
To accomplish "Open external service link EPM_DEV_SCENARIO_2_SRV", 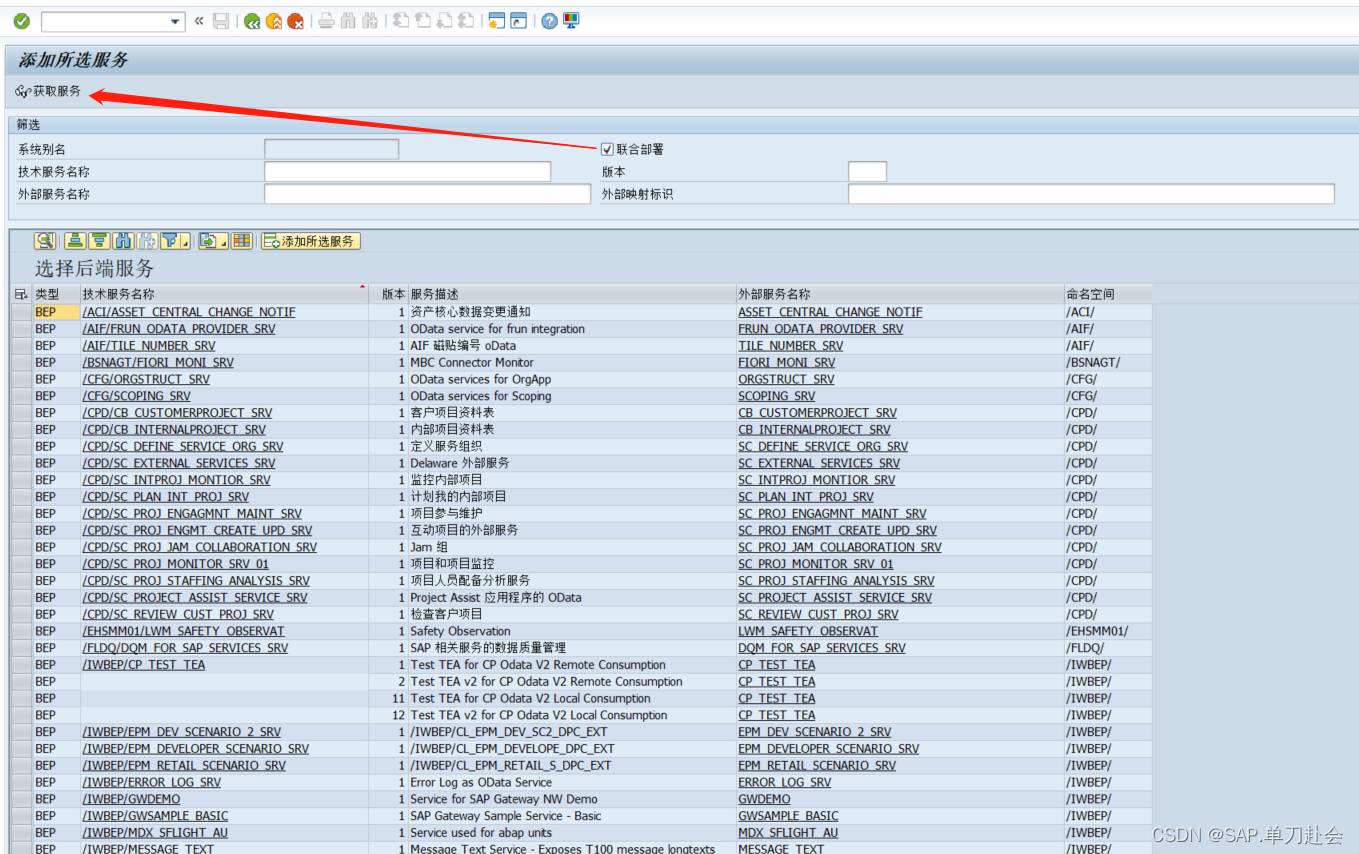I will click(x=815, y=732).
